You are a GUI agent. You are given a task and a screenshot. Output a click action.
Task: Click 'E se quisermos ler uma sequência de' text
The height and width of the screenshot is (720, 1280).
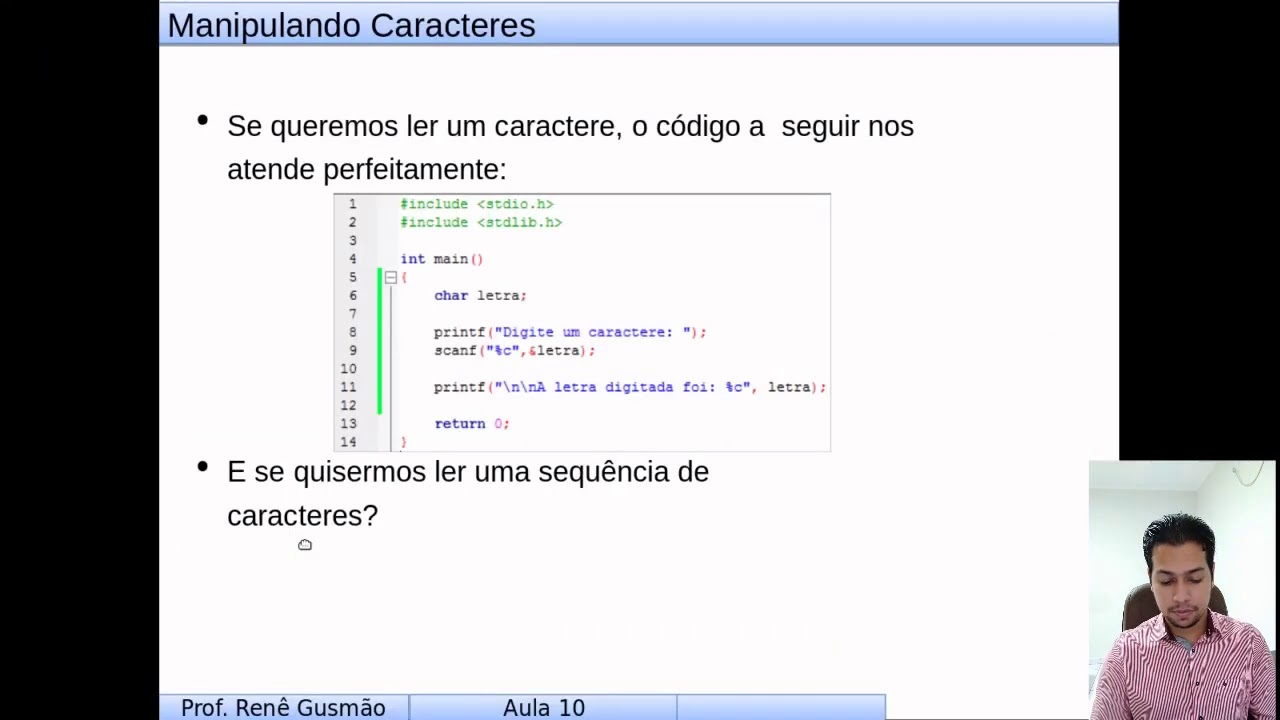[x=468, y=472]
